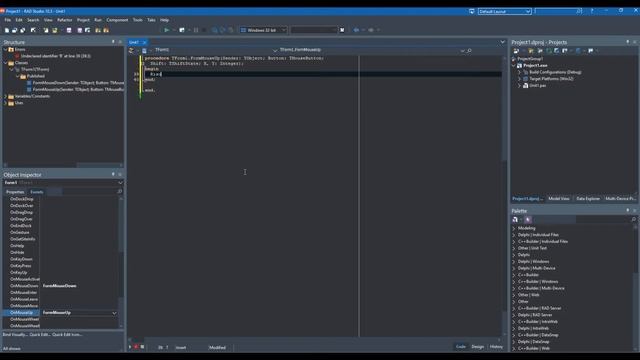Click the Palette panel vertical scrollbar

[635, 288]
